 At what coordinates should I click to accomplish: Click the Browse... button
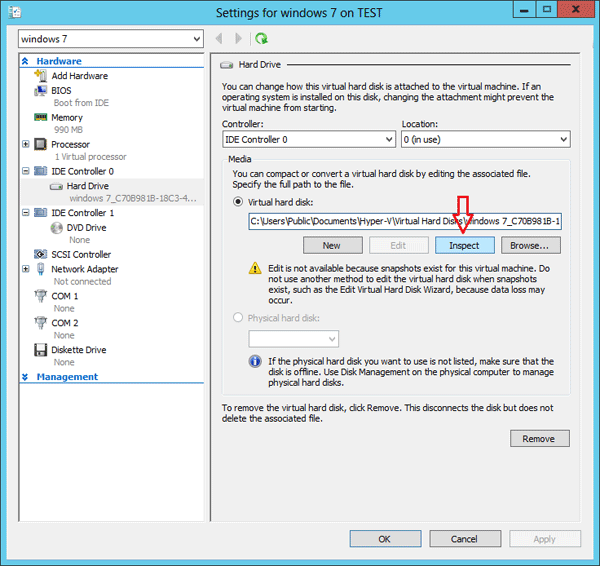tap(529, 245)
